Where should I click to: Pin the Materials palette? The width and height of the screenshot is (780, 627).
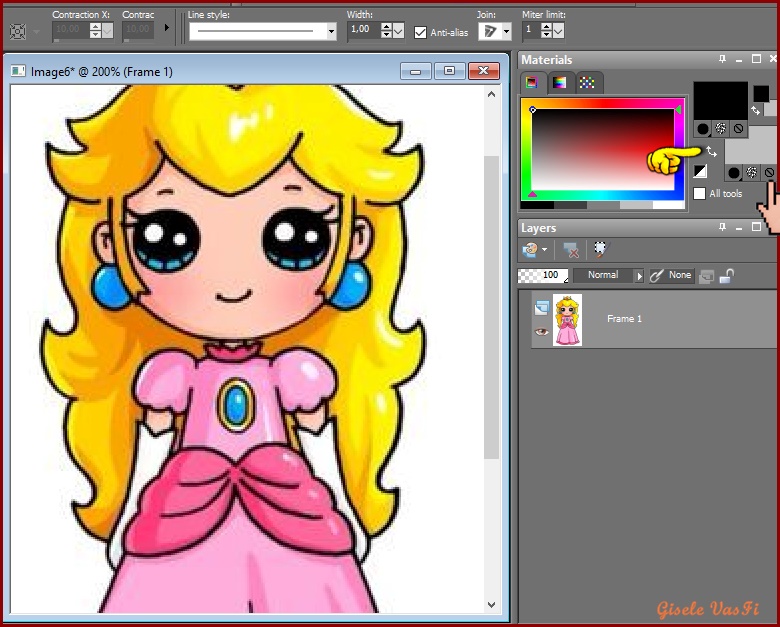[x=722, y=59]
